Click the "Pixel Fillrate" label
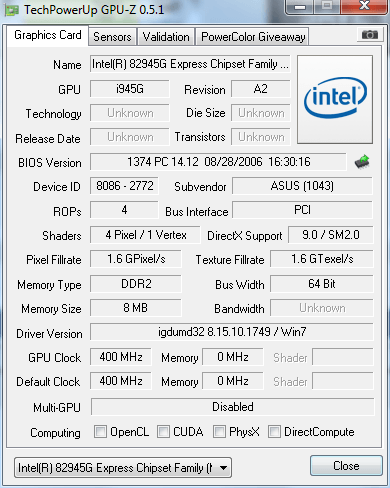 pos(54,260)
